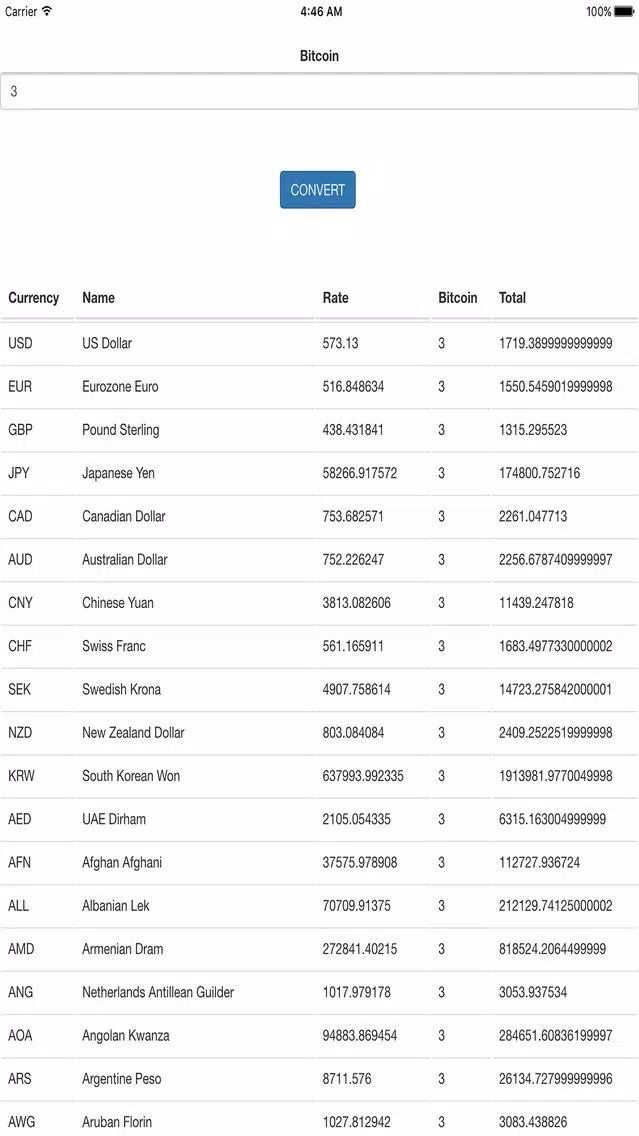
Task: Select the Chinese Yuan row name
Action: tap(117, 603)
